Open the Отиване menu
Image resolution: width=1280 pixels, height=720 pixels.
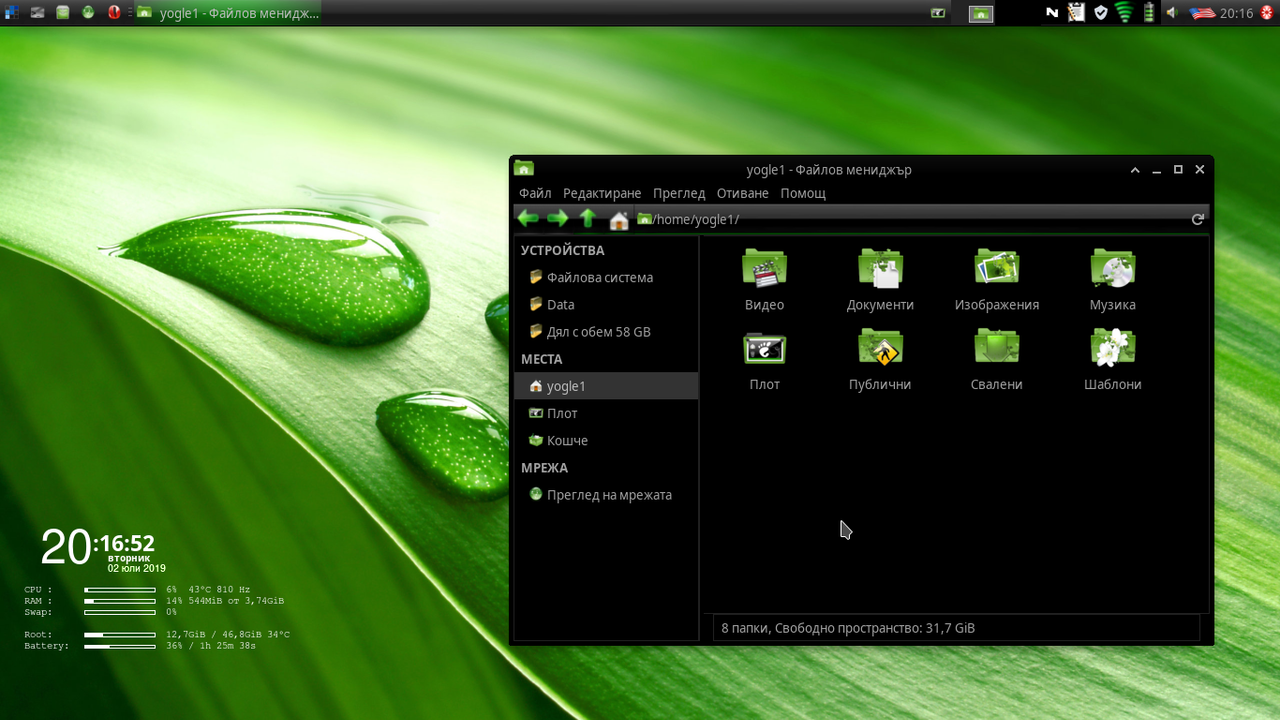tap(743, 193)
